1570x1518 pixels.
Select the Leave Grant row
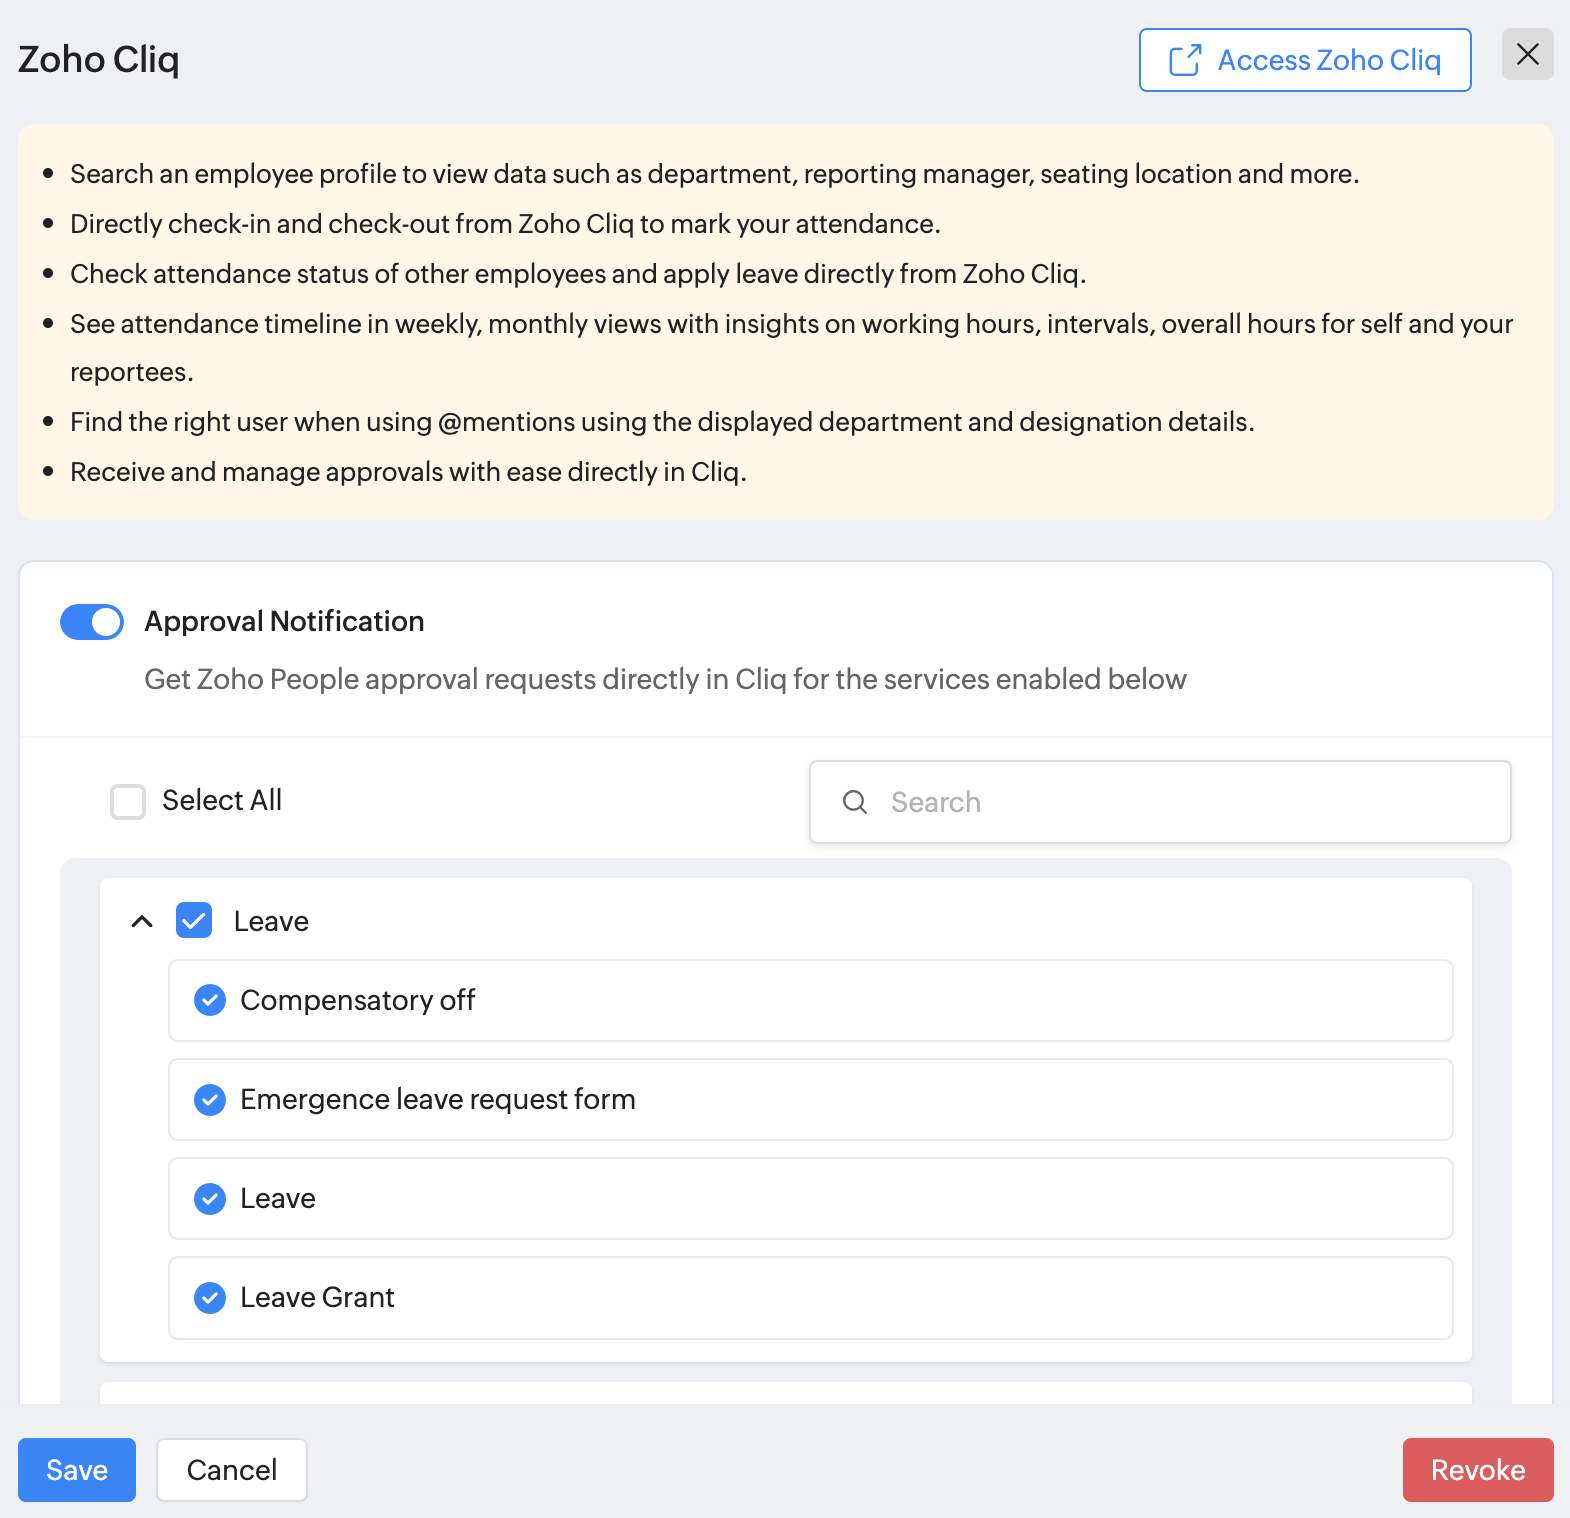pos(810,1297)
